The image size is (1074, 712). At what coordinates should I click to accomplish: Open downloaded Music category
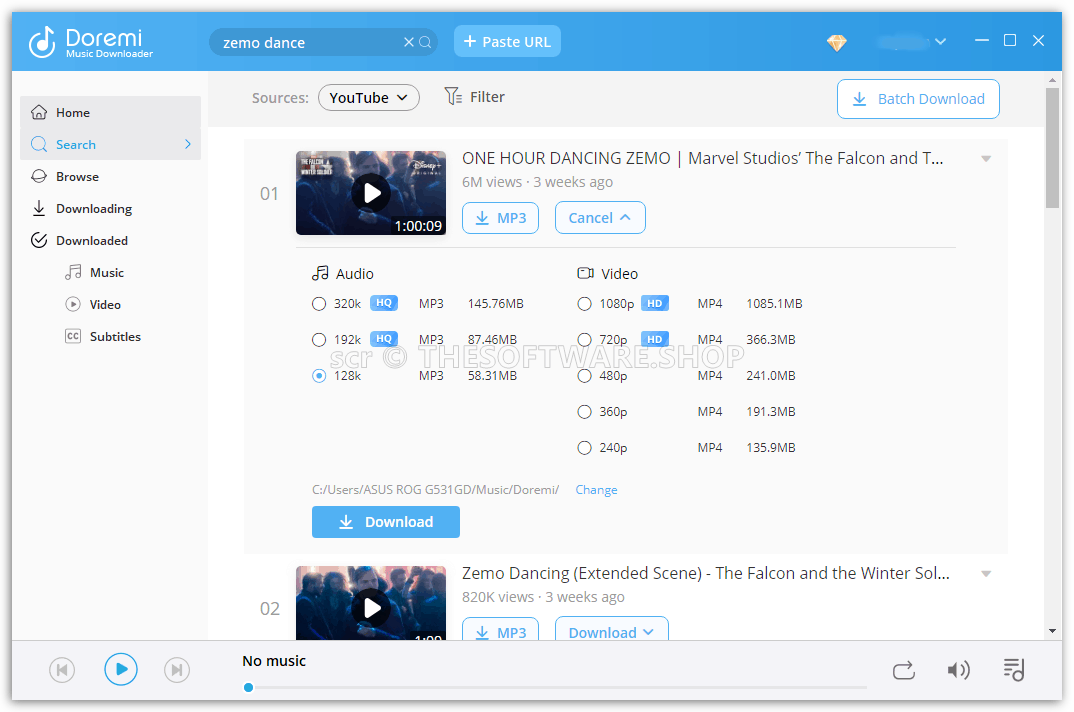(95, 273)
